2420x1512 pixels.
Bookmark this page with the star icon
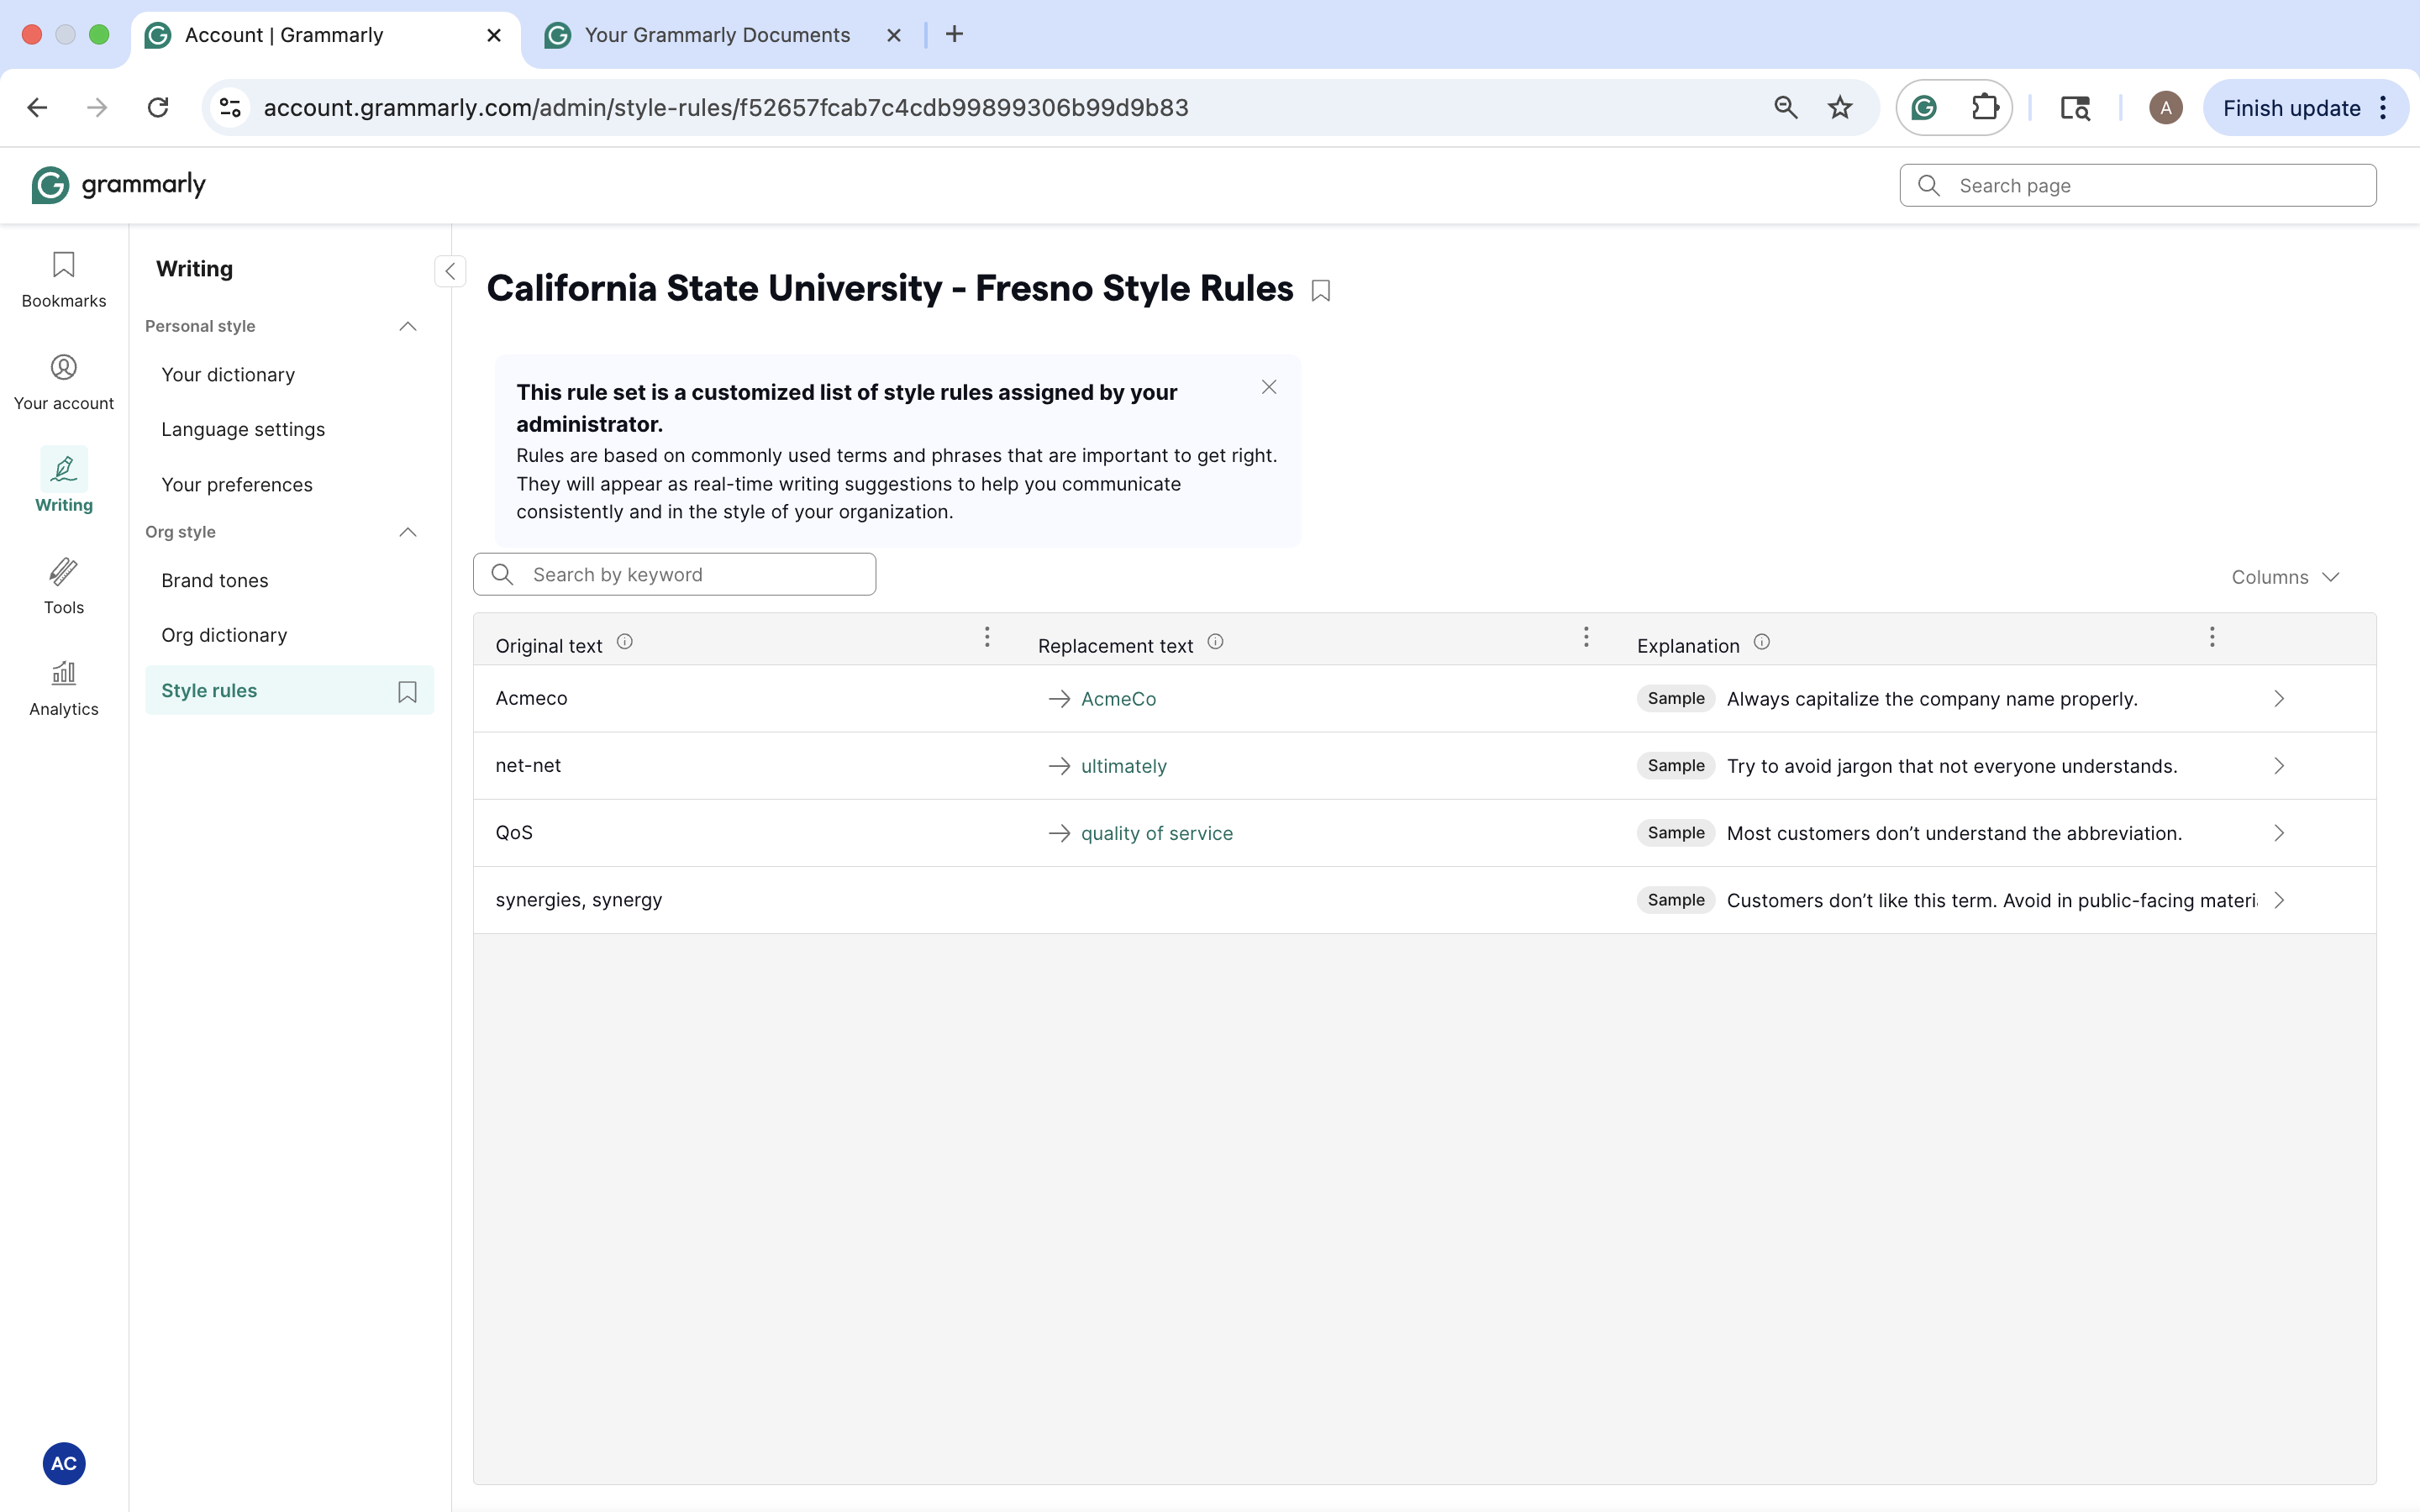point(1840,108)
